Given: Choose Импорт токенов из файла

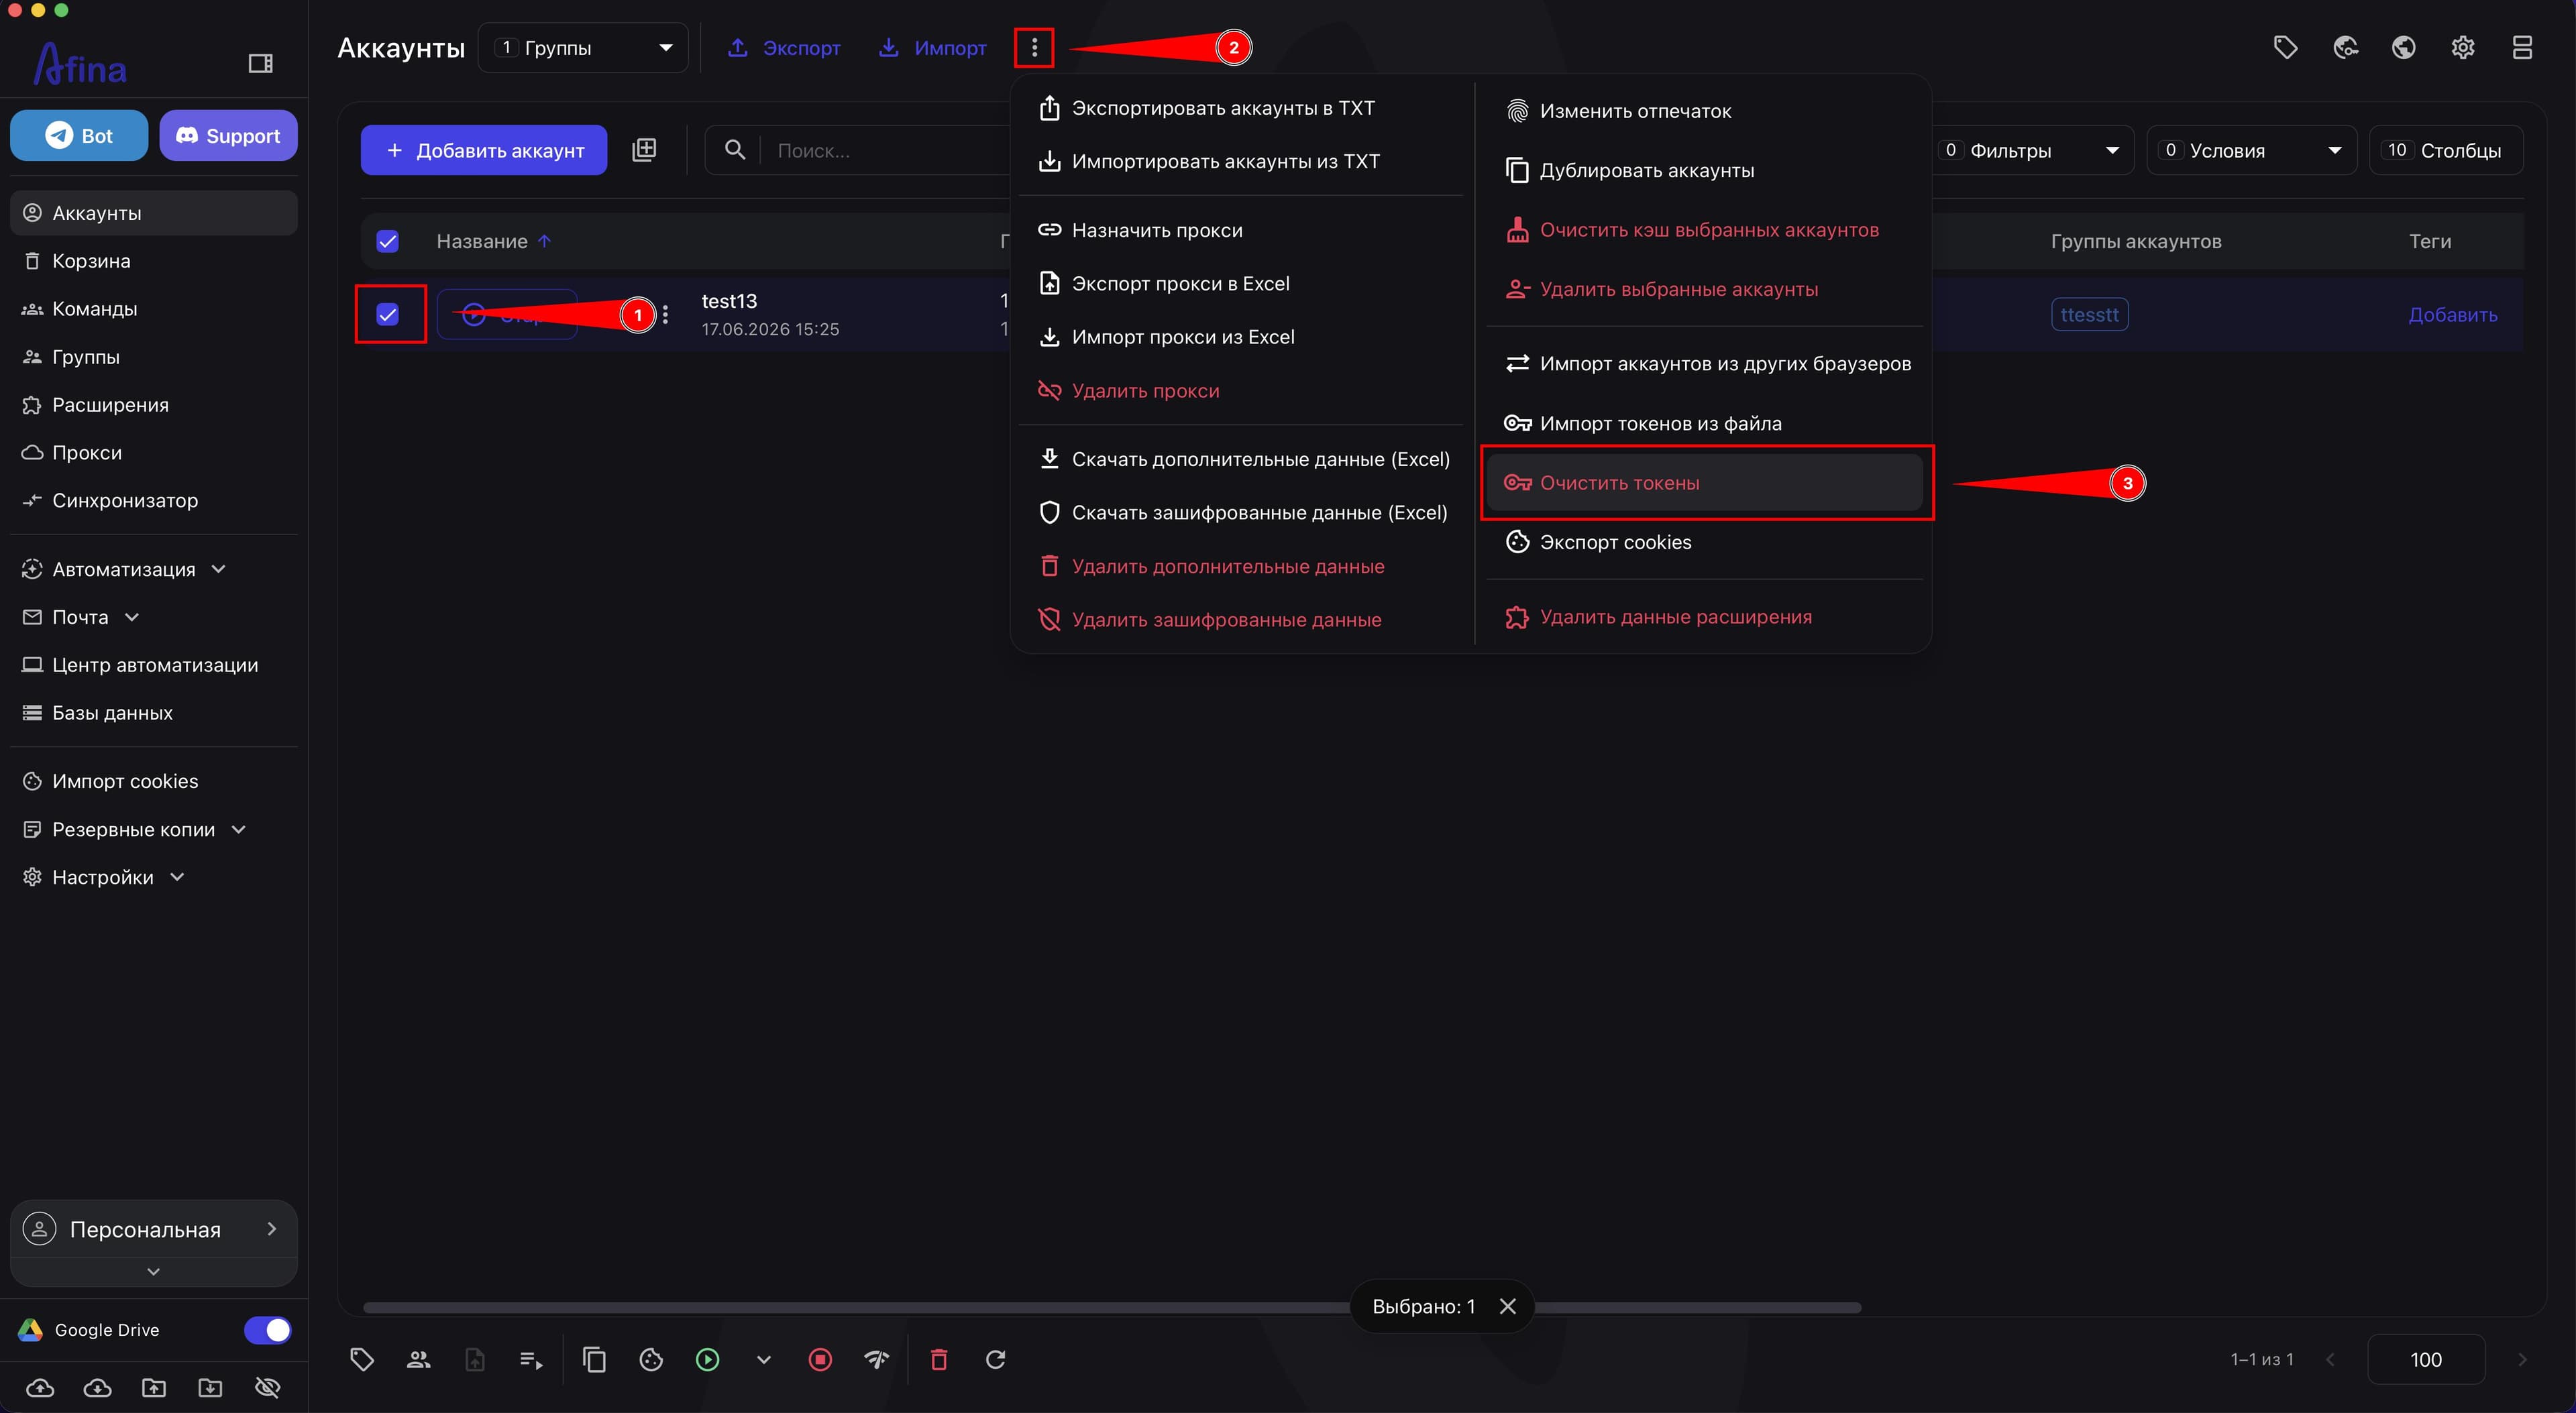Looking at the screenshot, I should click(x=1704, y=423).
